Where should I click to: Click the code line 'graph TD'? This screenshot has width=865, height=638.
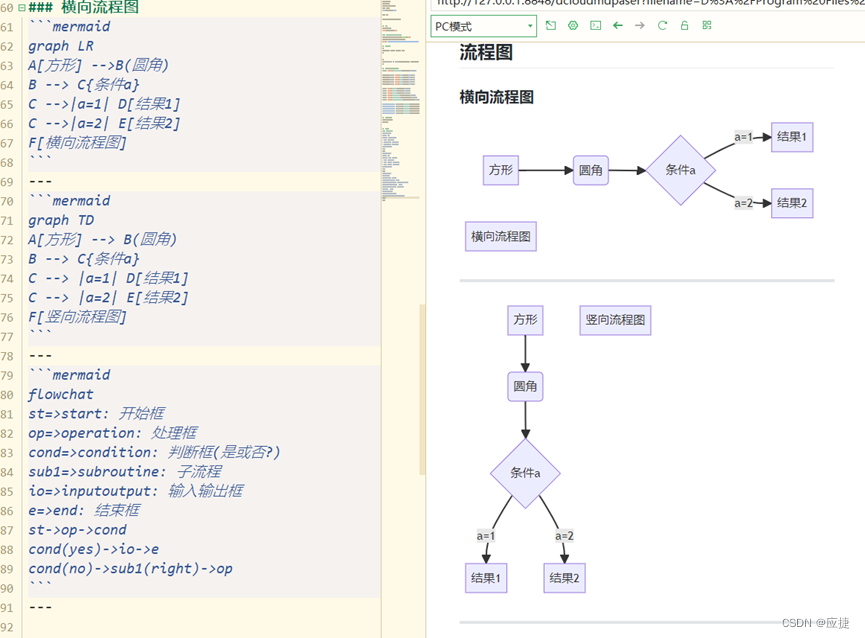coord(61,221)
